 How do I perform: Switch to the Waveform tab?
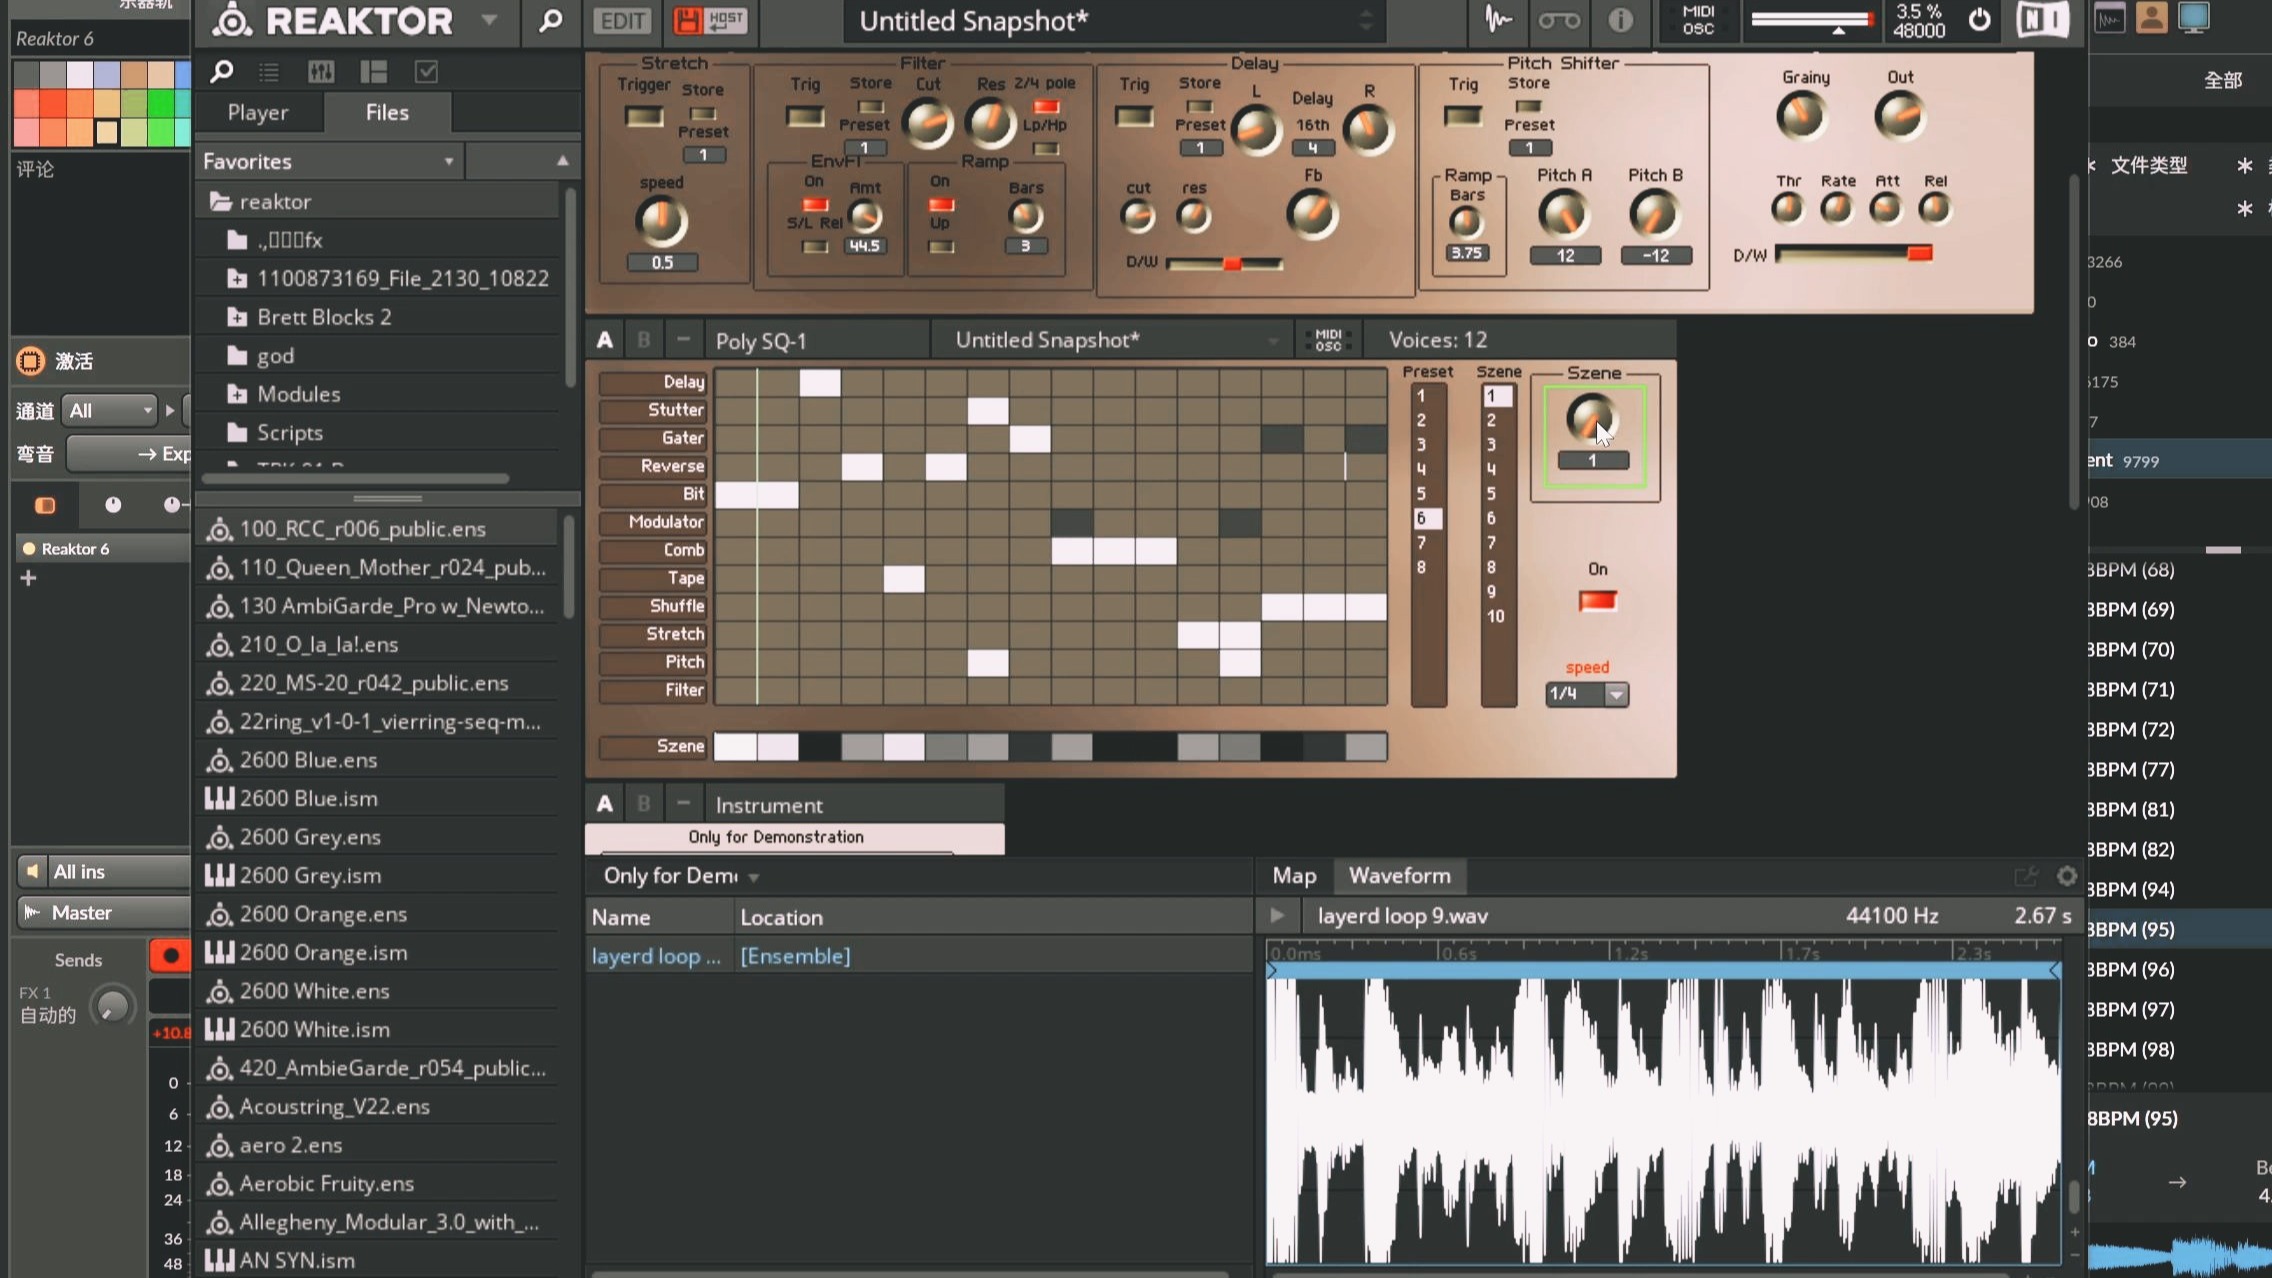click(1399, 876)
